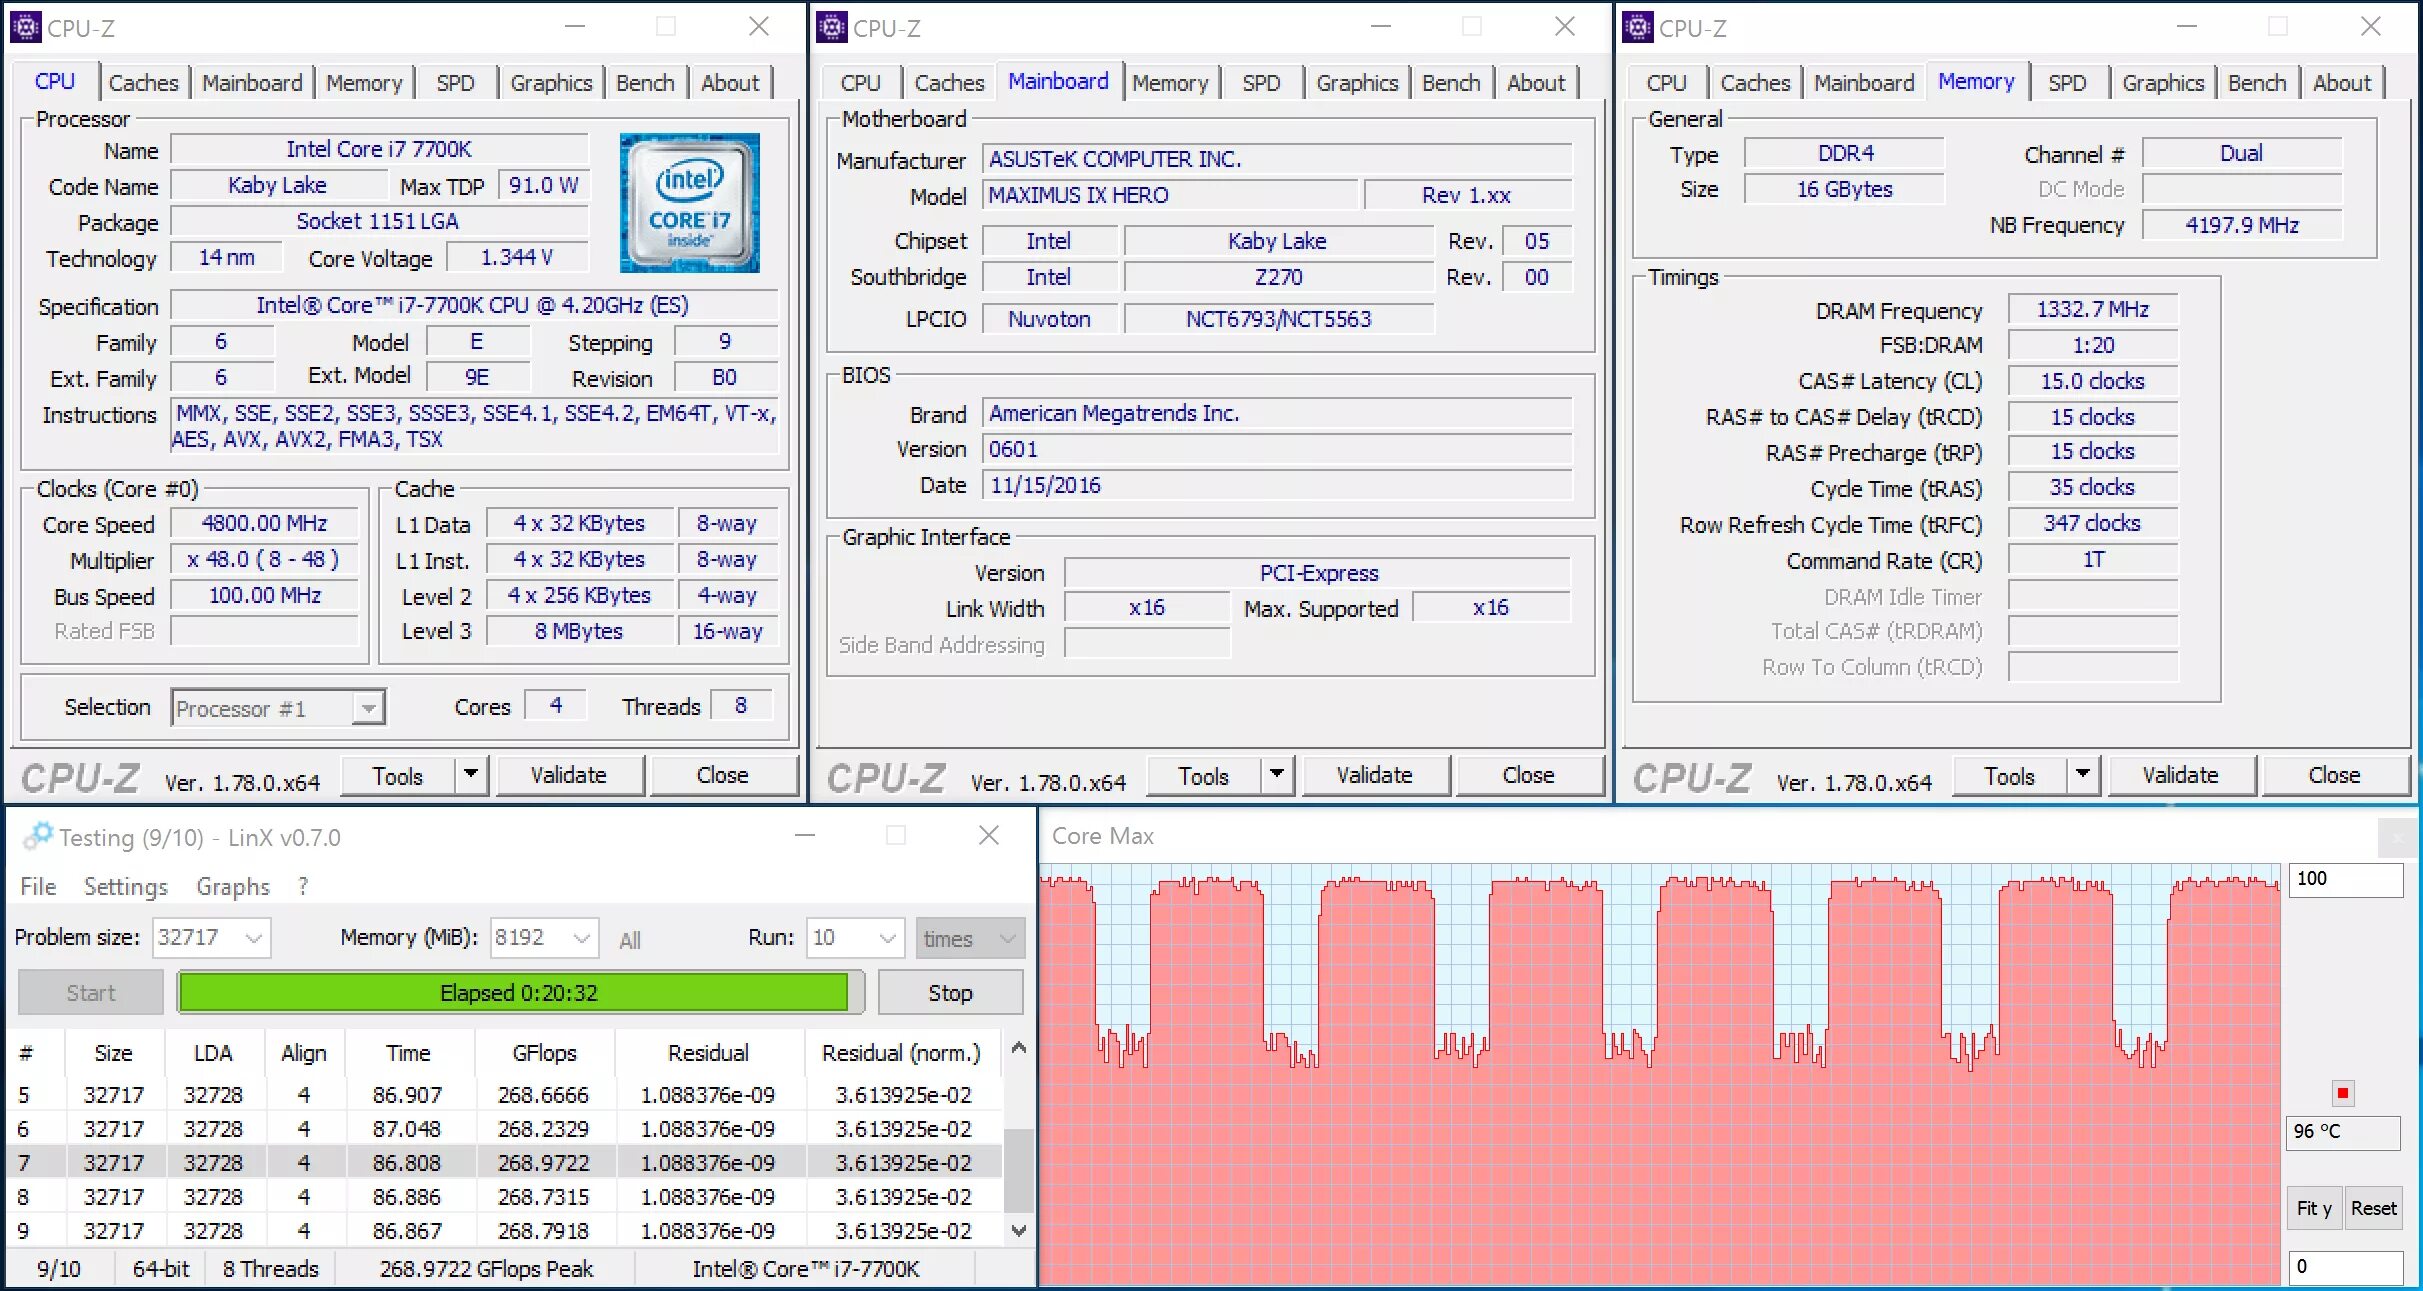Close the LinX window
This screenshot has height=1291, width=2423.
click(x=988, y=835)
